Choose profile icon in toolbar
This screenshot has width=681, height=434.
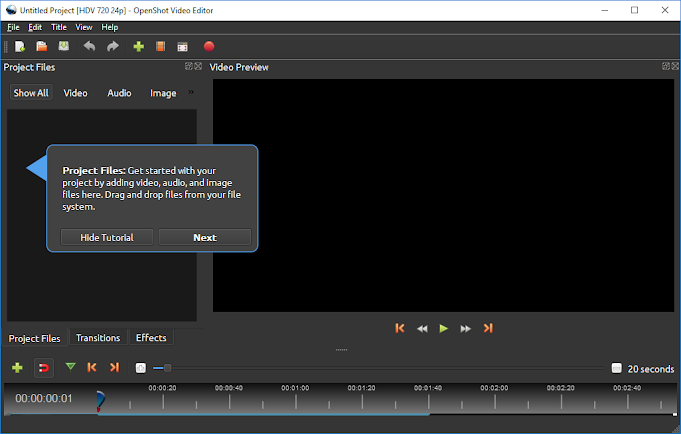pos(160,46)
